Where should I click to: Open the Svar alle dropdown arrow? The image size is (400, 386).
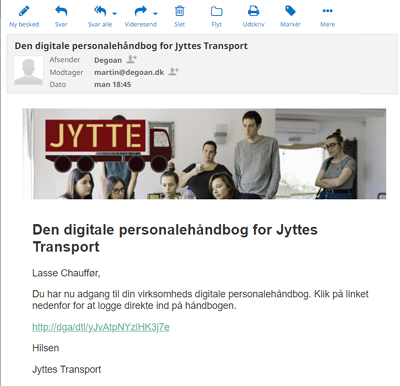point(115,14)
